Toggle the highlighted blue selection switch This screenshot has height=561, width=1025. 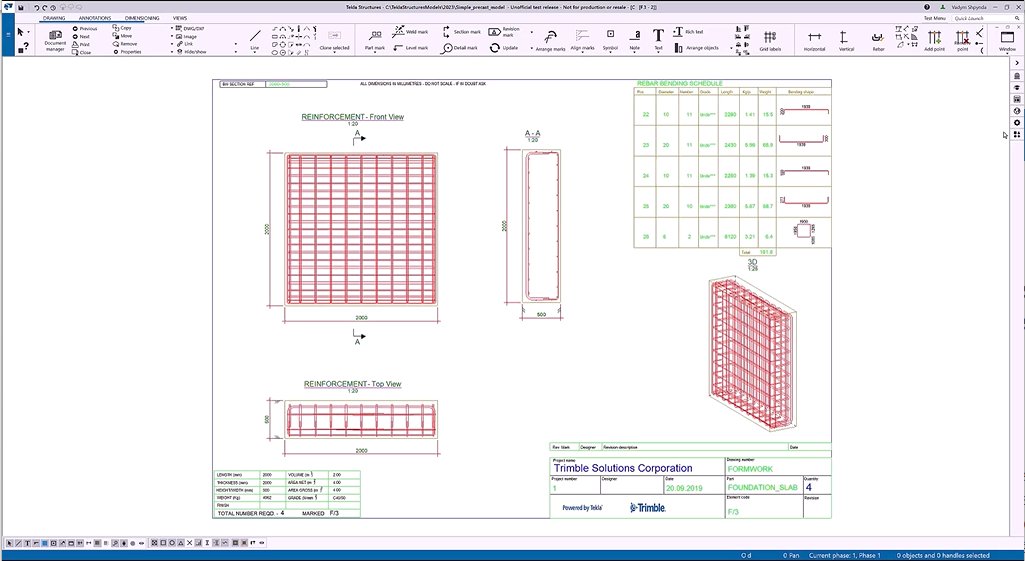44,543
